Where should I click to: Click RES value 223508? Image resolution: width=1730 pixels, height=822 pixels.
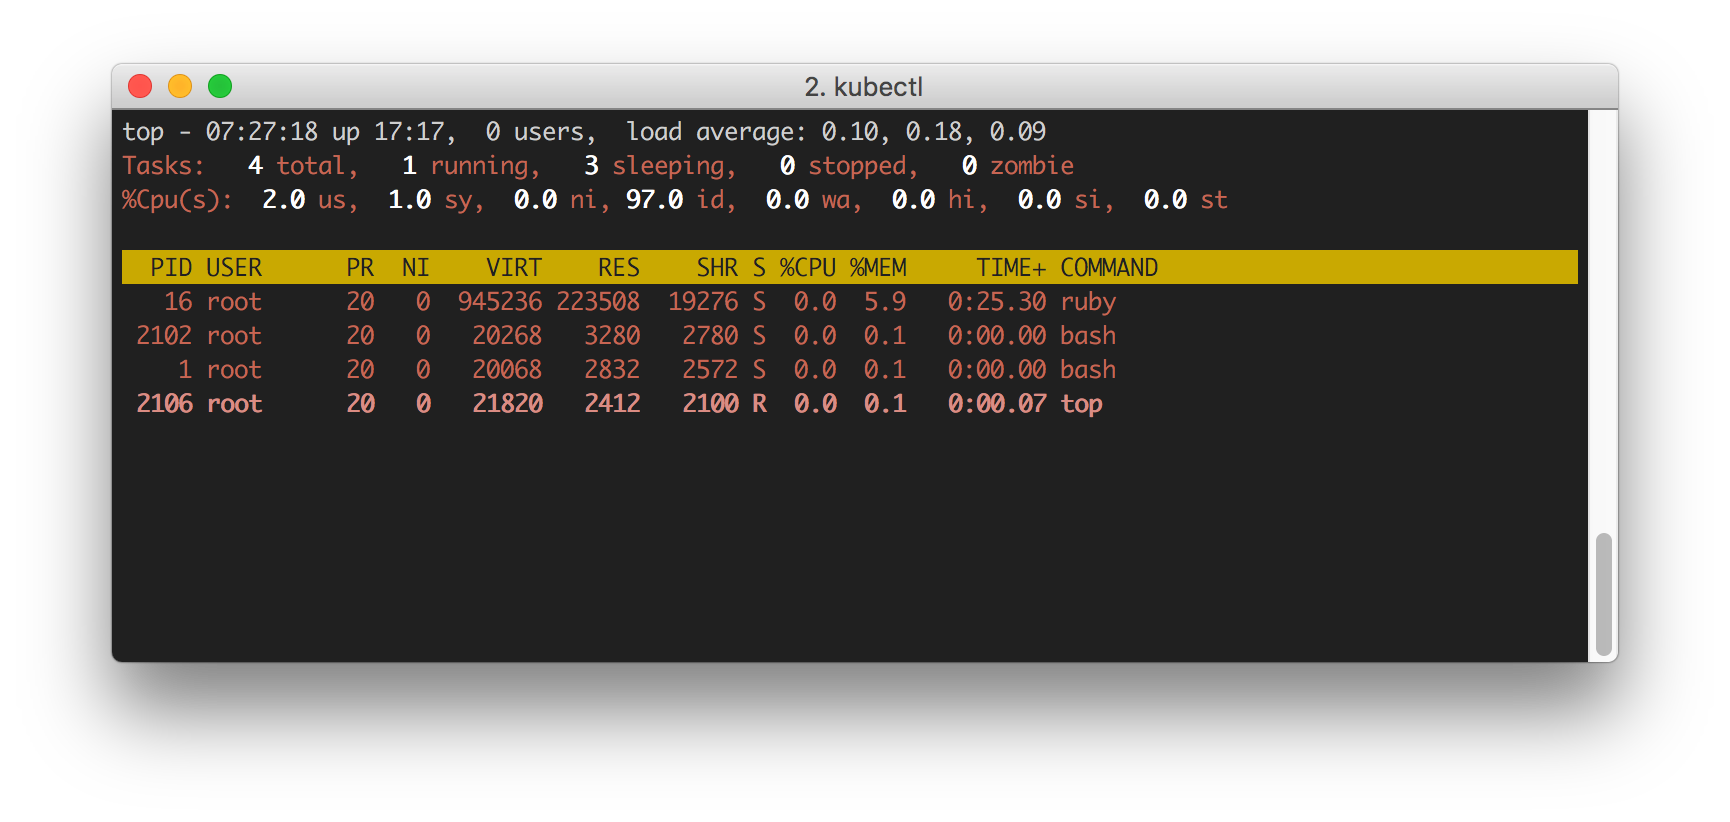[598, 302]
